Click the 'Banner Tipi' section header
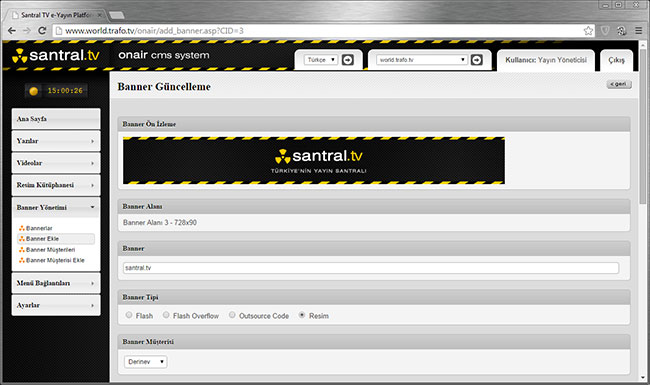Viewport: 650px width, 385px height. click(374, 297)
